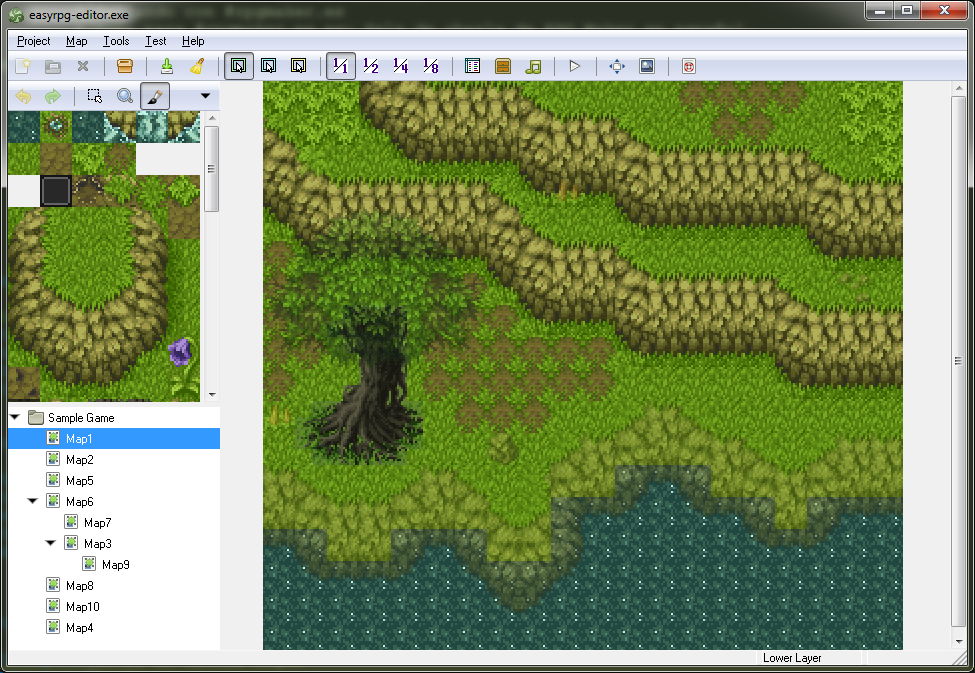This screenshot has width=975, height=673.
Task: Collapse the Map6 tree node
Action: point(32,501)
